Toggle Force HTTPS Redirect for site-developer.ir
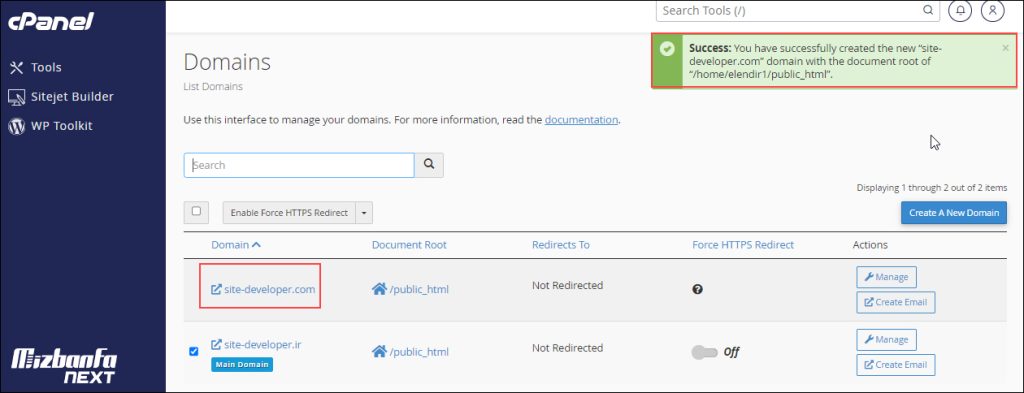This screenshot has height=393, width=1024. (704, 353)
